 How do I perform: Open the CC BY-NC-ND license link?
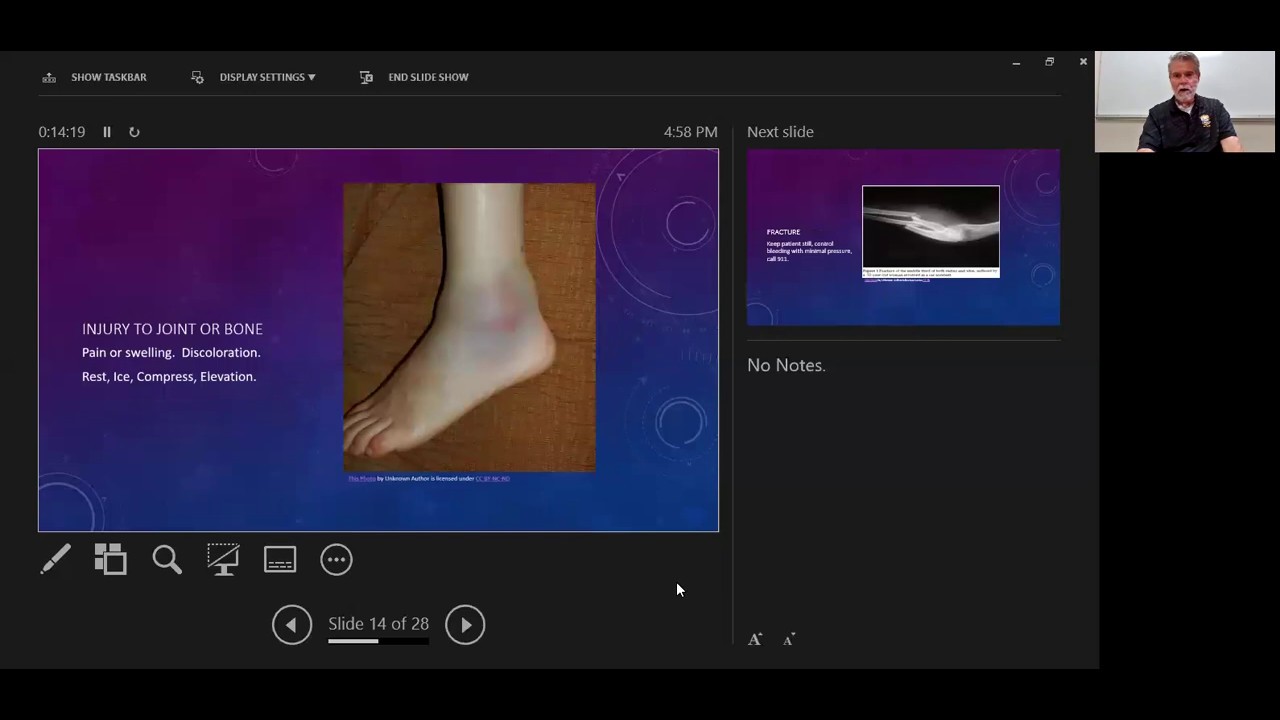(492, 479)
